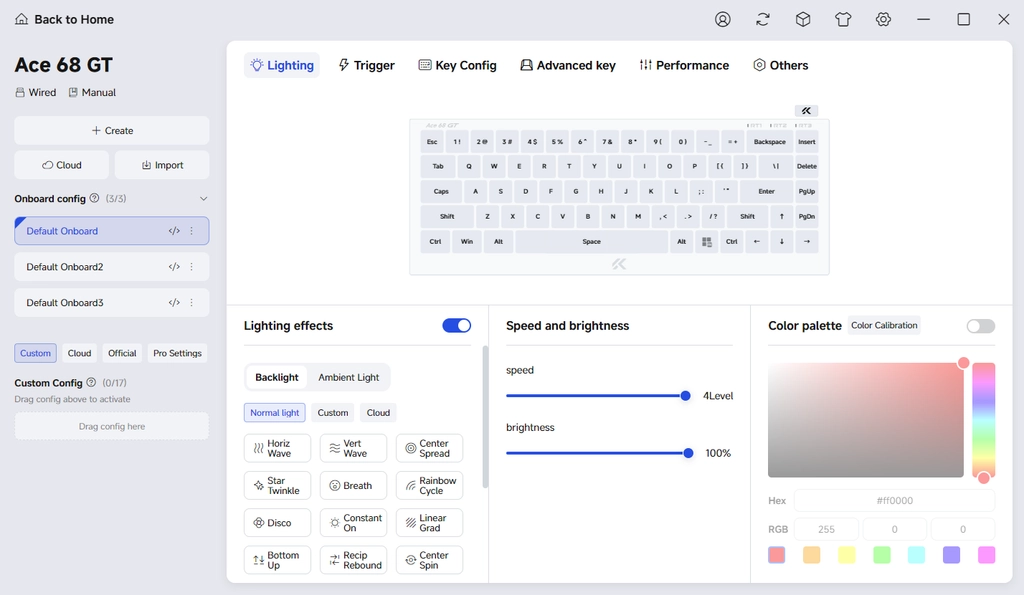Click the Custom Config help icon
Screen dimensions: 1024x595
coord(91,382)
